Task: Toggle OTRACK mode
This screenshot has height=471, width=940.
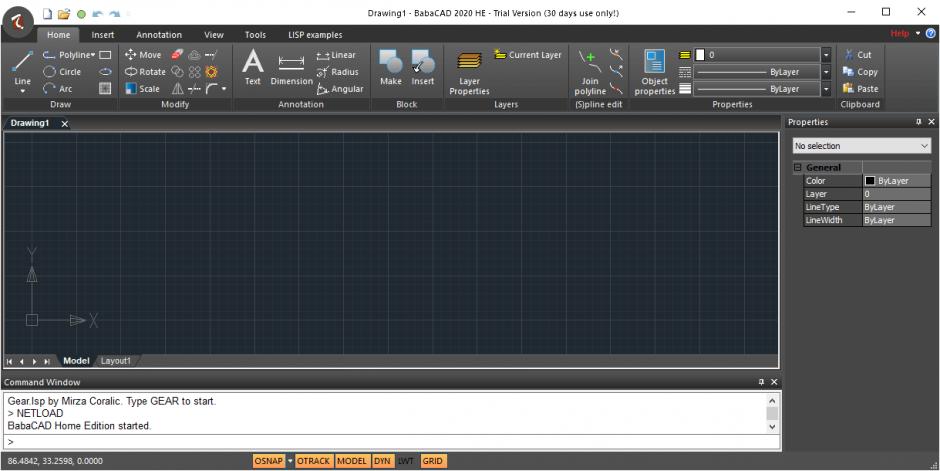Action: 314,461
